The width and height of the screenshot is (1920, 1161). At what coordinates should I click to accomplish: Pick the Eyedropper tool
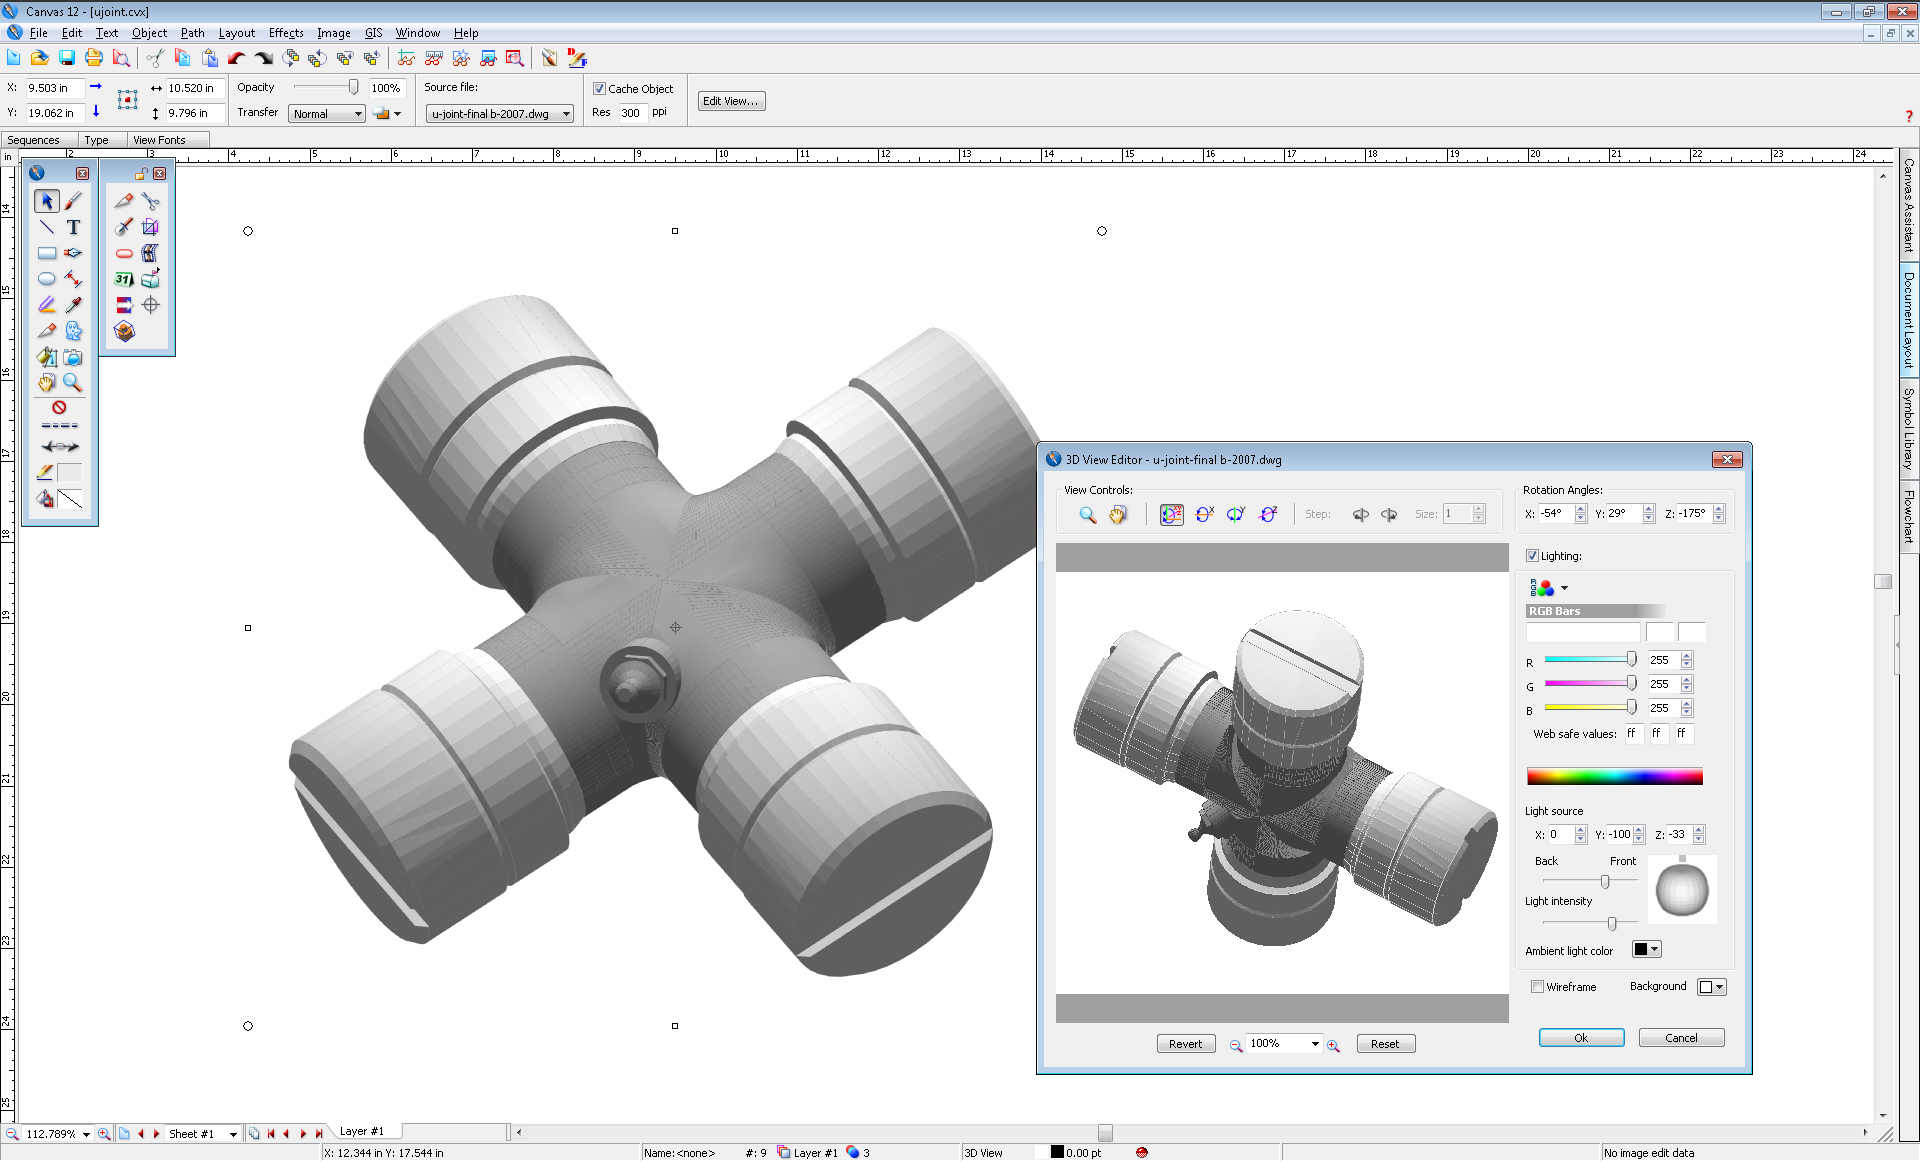click(x=74, y=305)
